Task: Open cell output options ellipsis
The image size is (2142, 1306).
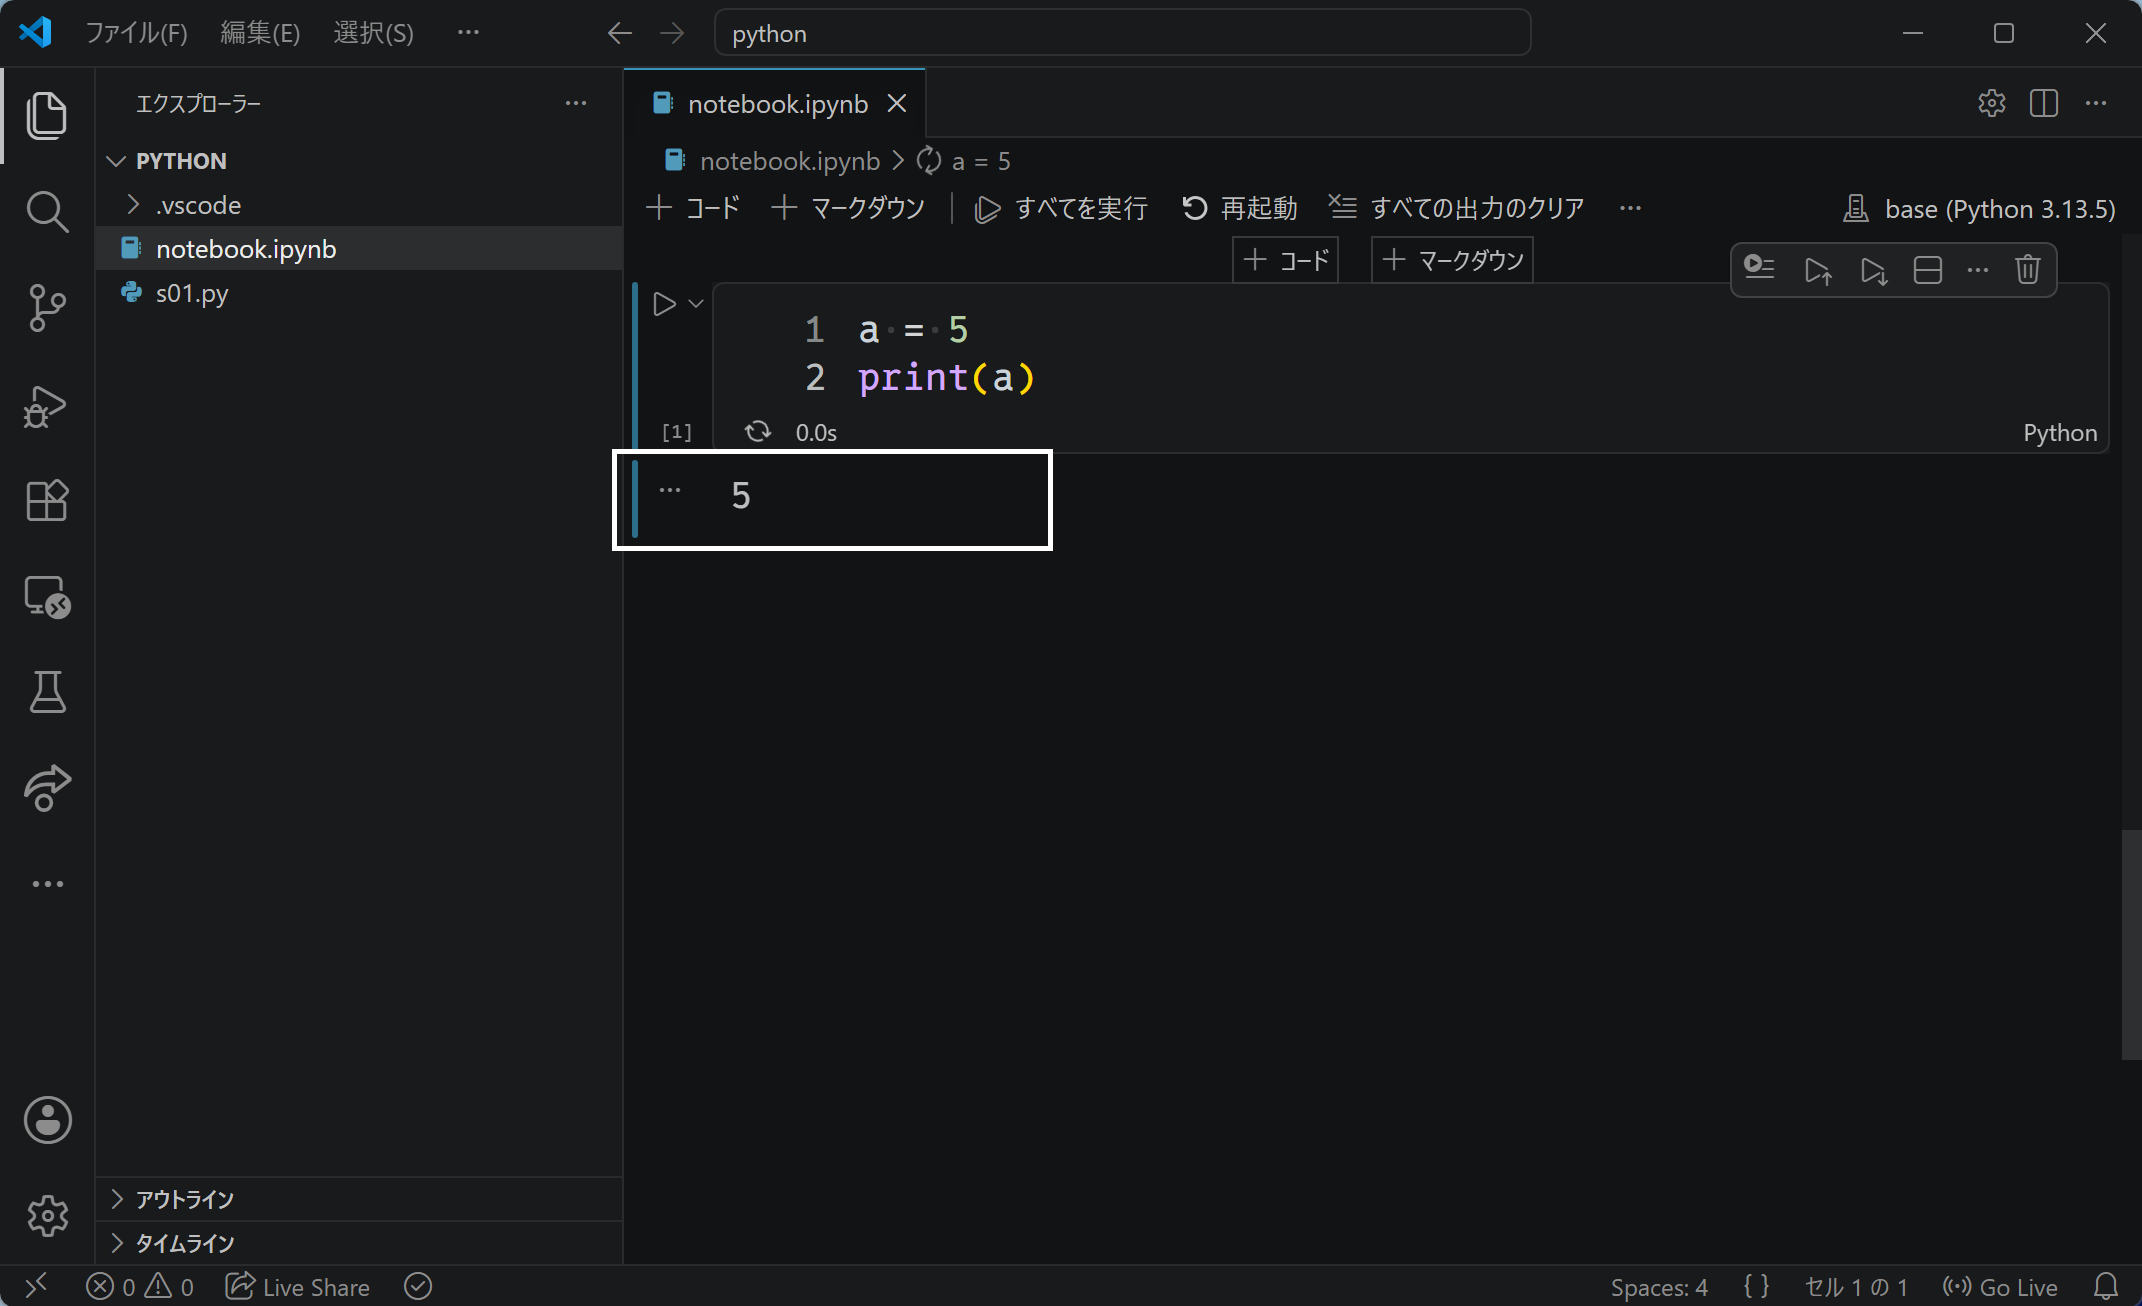Action: [670, 490]
